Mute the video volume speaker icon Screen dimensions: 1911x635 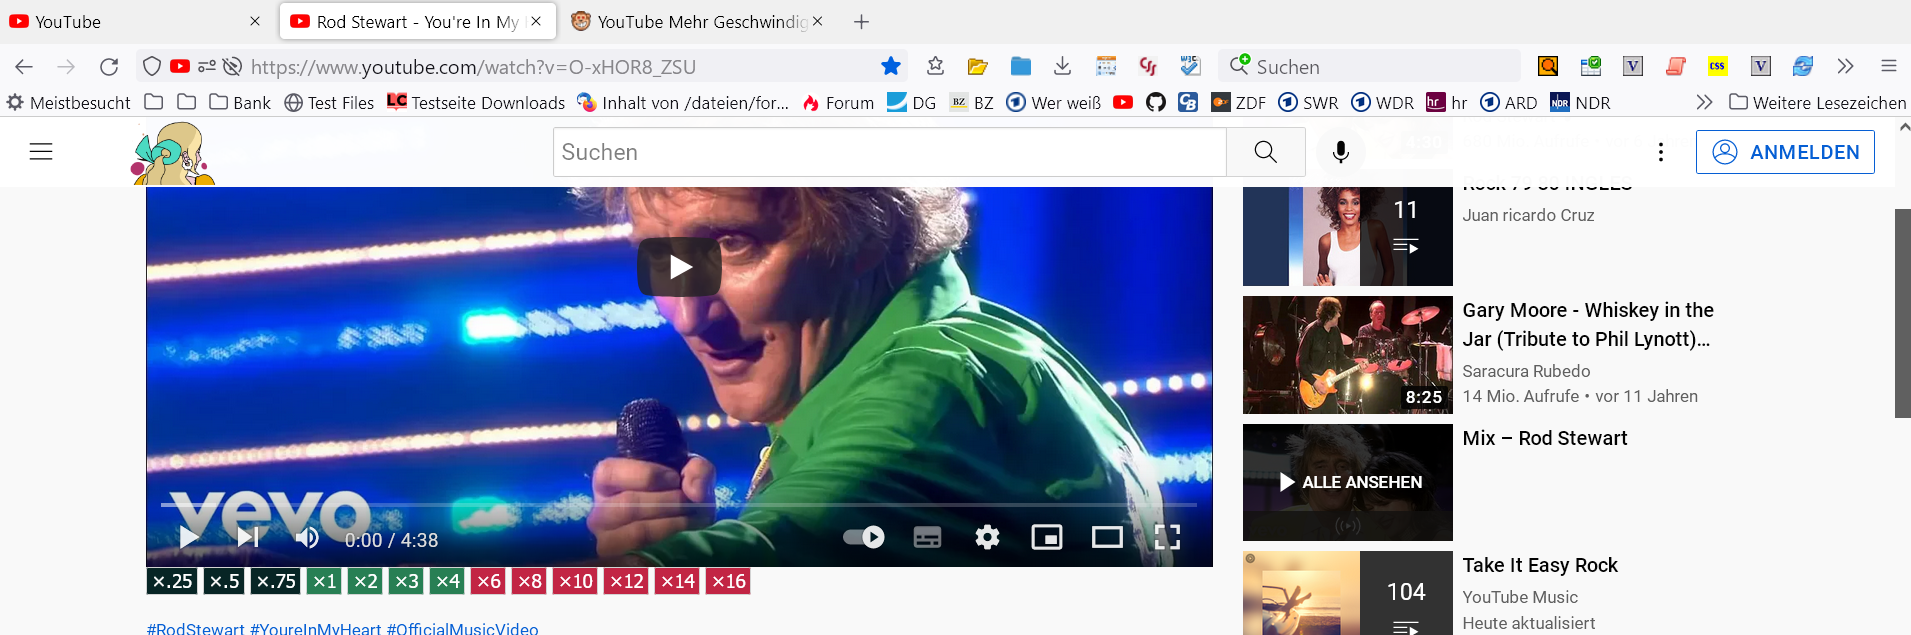click(307, 538)
